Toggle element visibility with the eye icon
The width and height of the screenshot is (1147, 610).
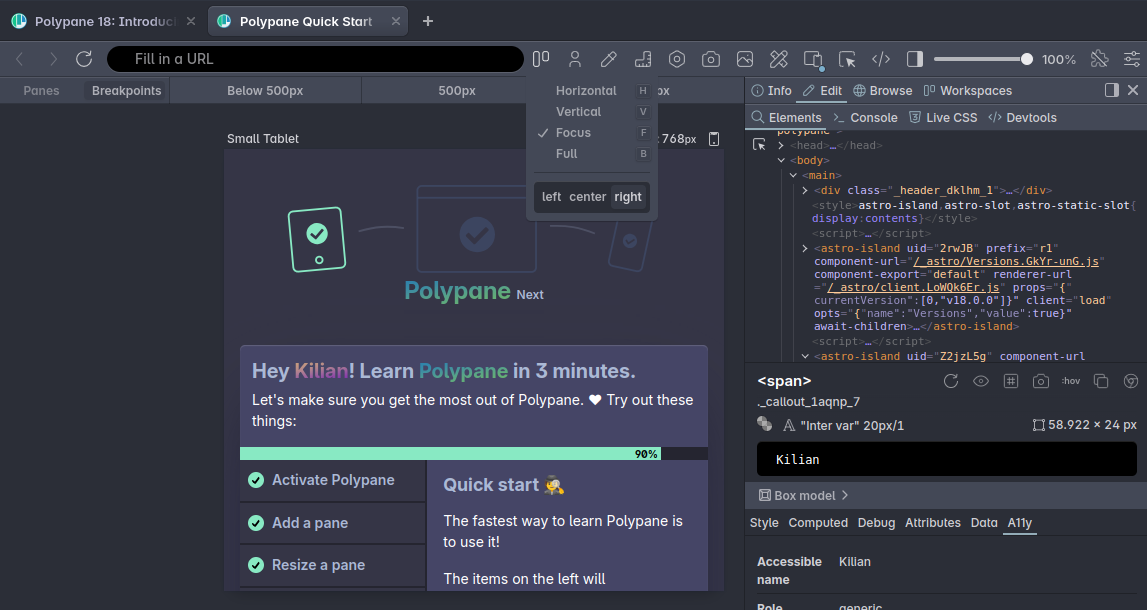coord(981,381)
